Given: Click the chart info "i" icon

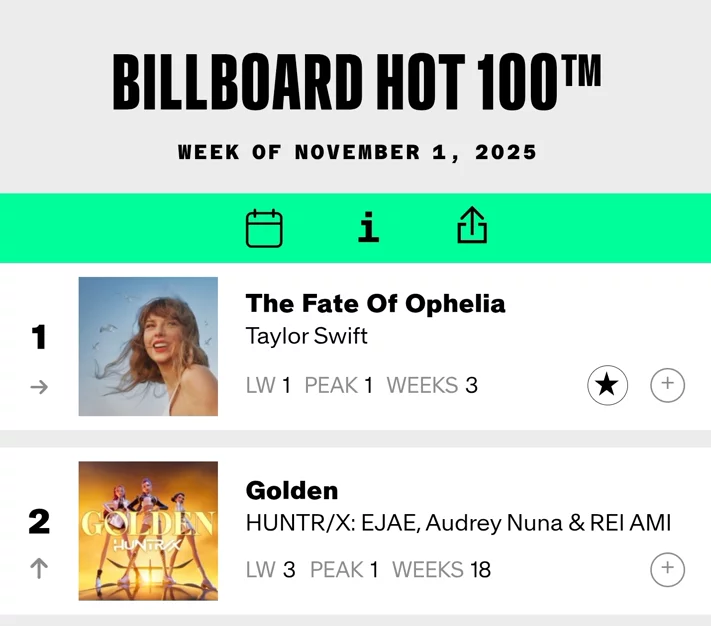Looking at the screenshot, I should (x=368, y=227).
